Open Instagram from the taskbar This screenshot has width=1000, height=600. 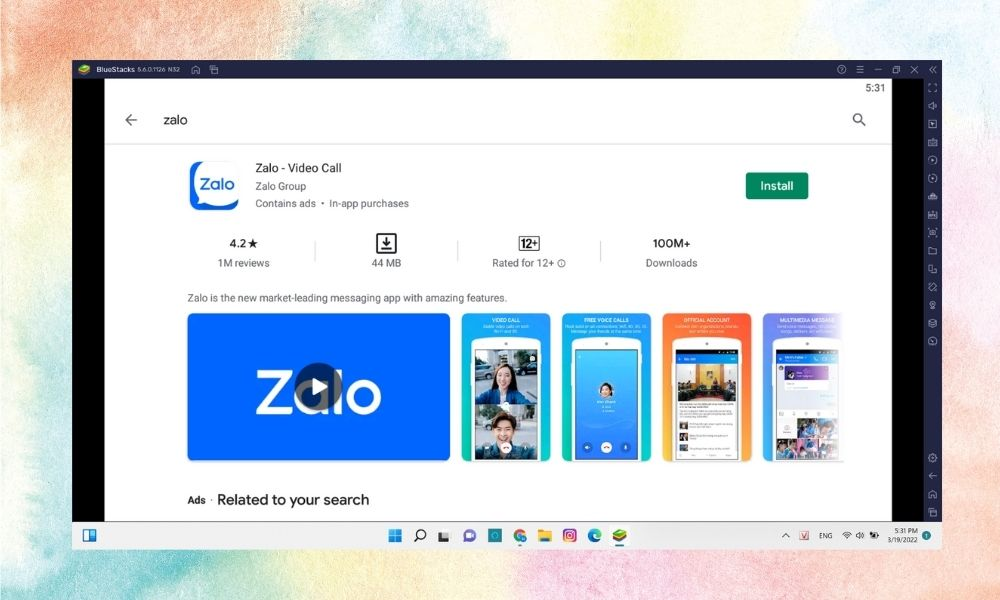click(570, 536)
